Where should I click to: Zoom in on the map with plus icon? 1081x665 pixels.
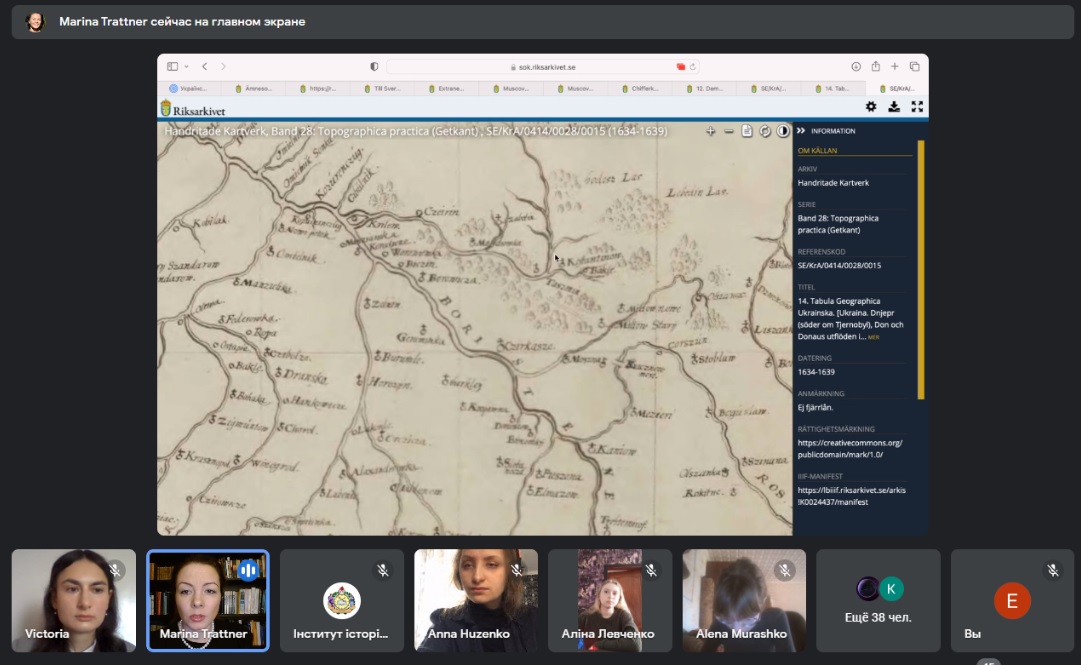(710, 131)
